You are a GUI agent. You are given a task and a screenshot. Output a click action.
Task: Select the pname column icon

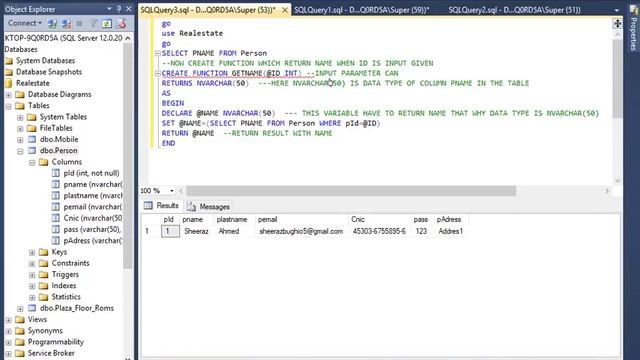[x=56, y=184]
